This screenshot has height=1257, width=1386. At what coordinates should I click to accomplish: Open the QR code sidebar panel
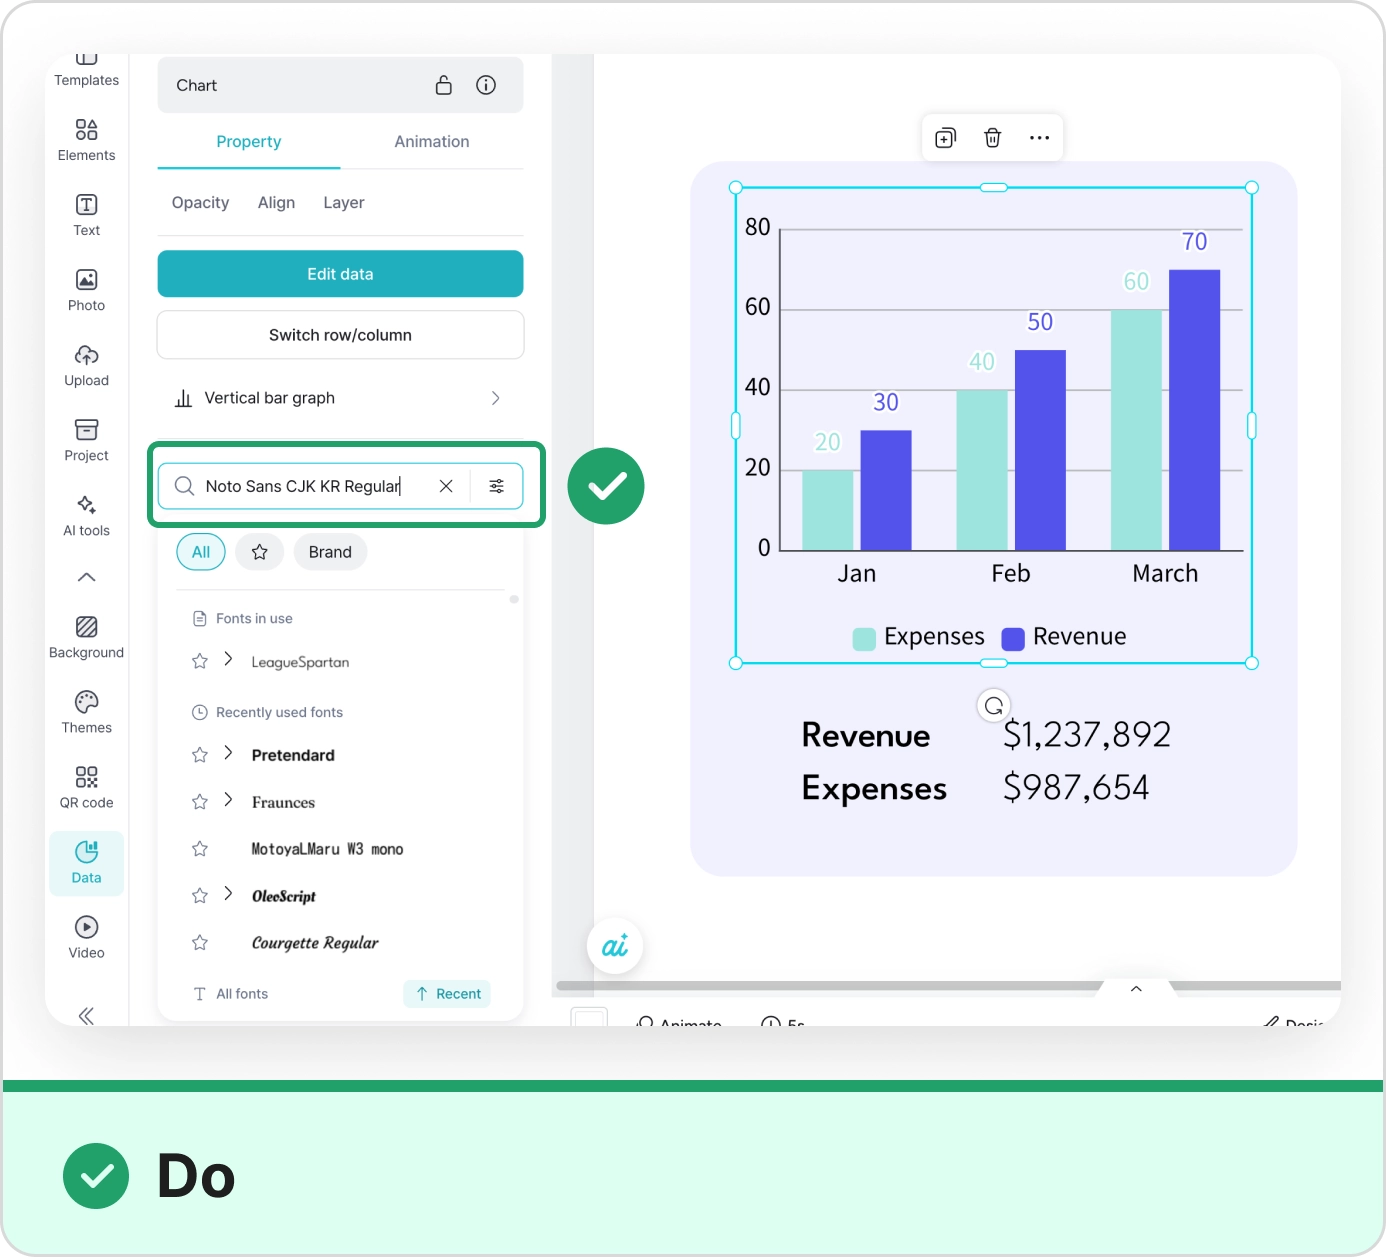click(86, 787)
